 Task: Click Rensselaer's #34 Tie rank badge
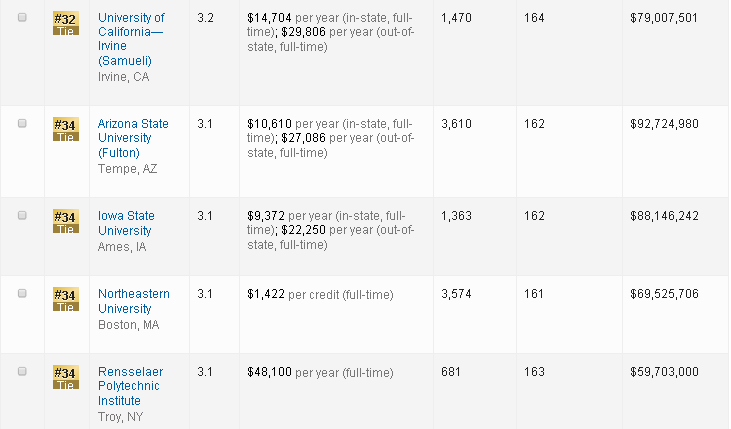tap(65, 377)
